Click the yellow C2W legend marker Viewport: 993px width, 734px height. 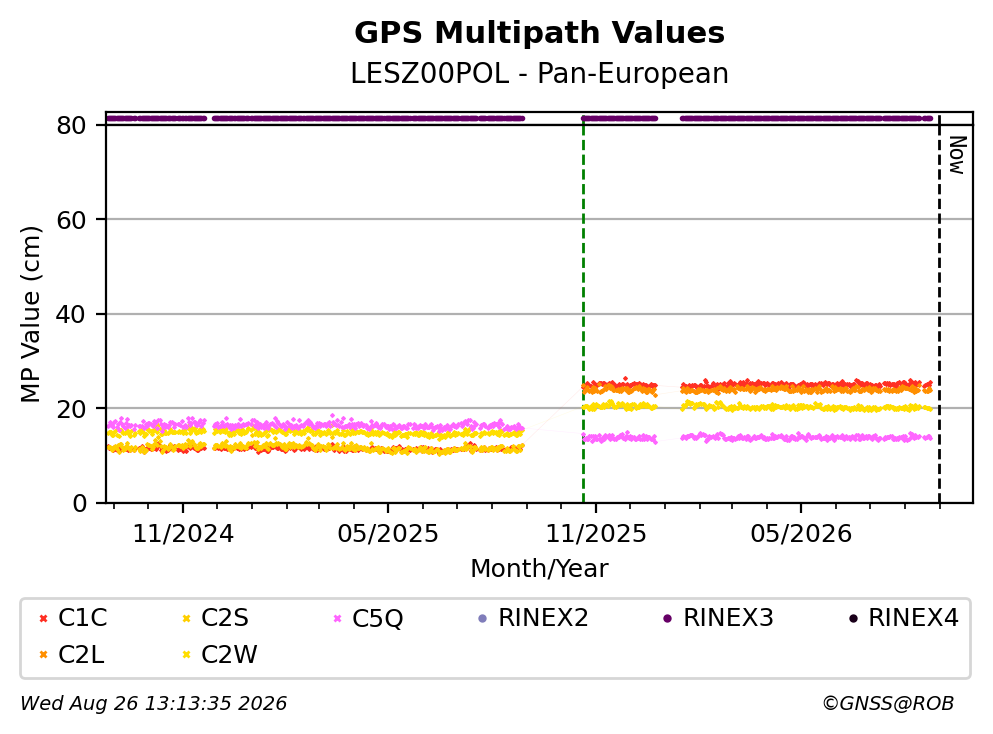click(186, 655)
